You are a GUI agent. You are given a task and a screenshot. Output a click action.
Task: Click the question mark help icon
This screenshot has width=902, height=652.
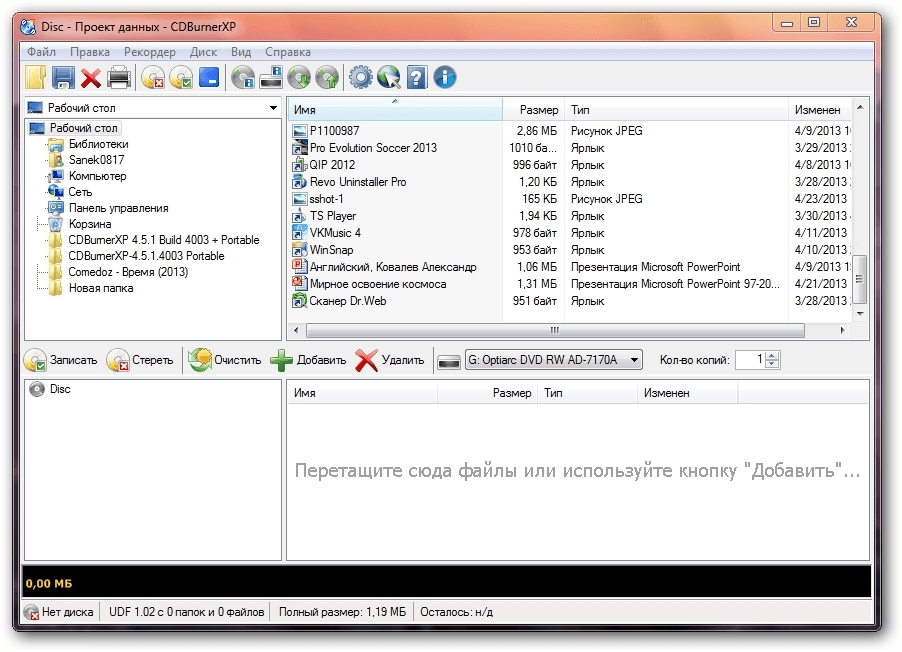coord(416,77)
